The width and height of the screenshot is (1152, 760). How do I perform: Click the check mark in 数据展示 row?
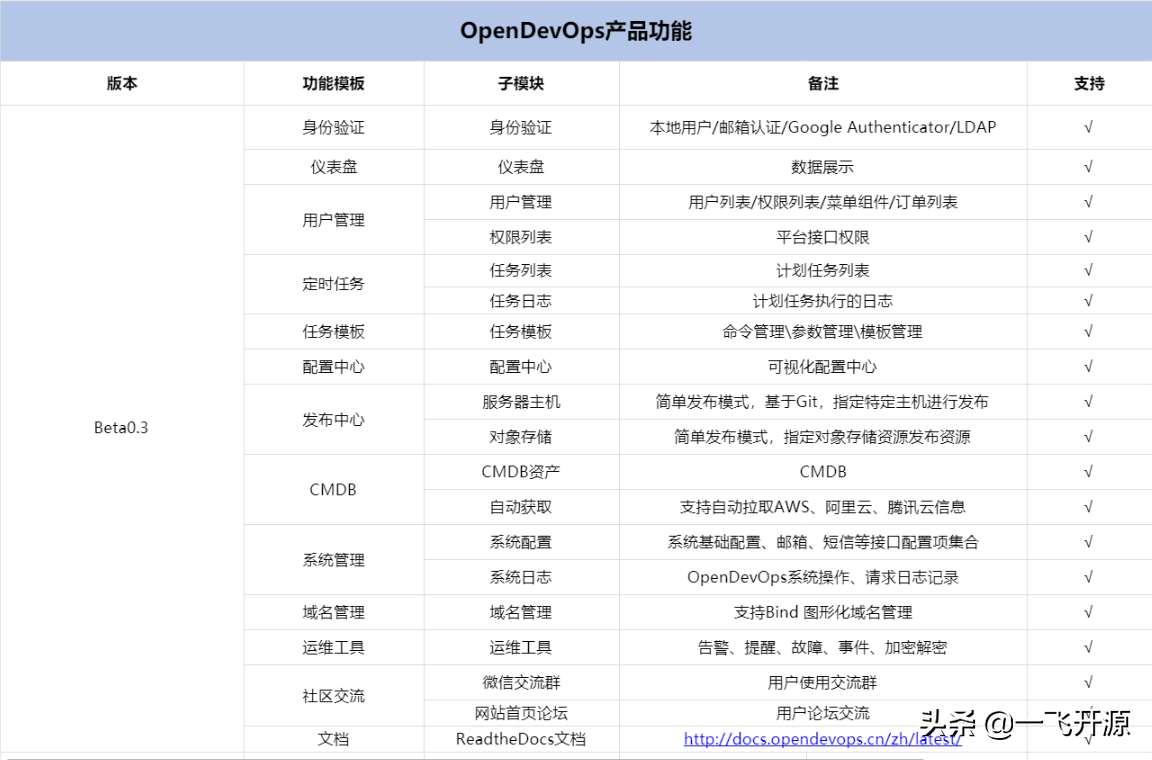1089,167
